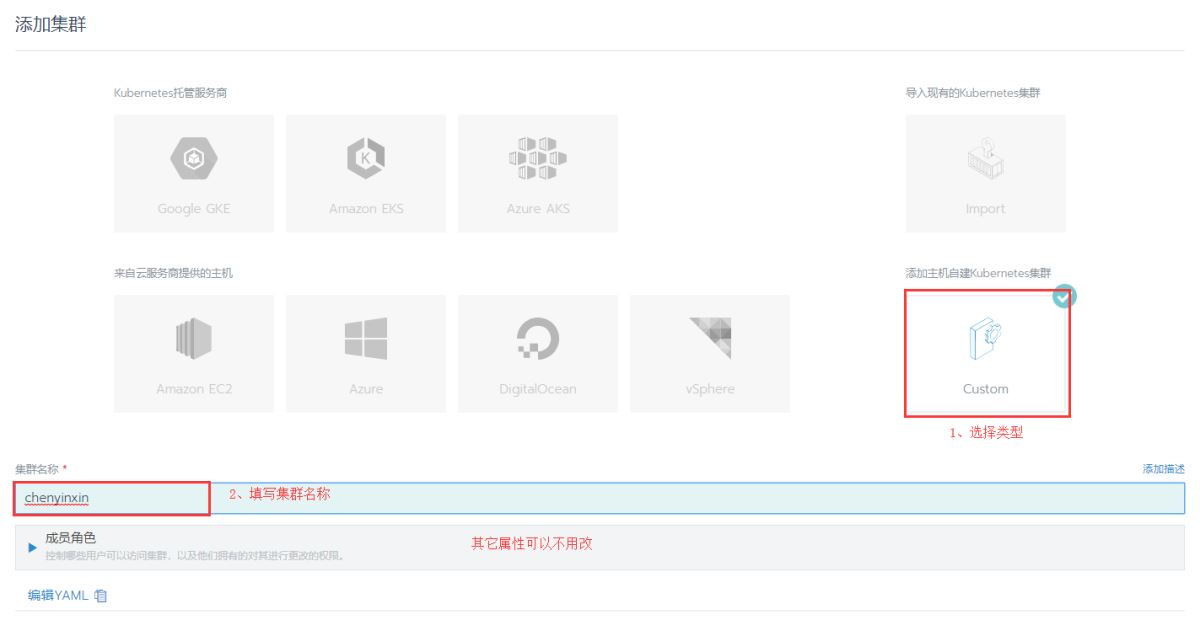
Task: Click the Google GKE label
Action: (x=193, y=209)
